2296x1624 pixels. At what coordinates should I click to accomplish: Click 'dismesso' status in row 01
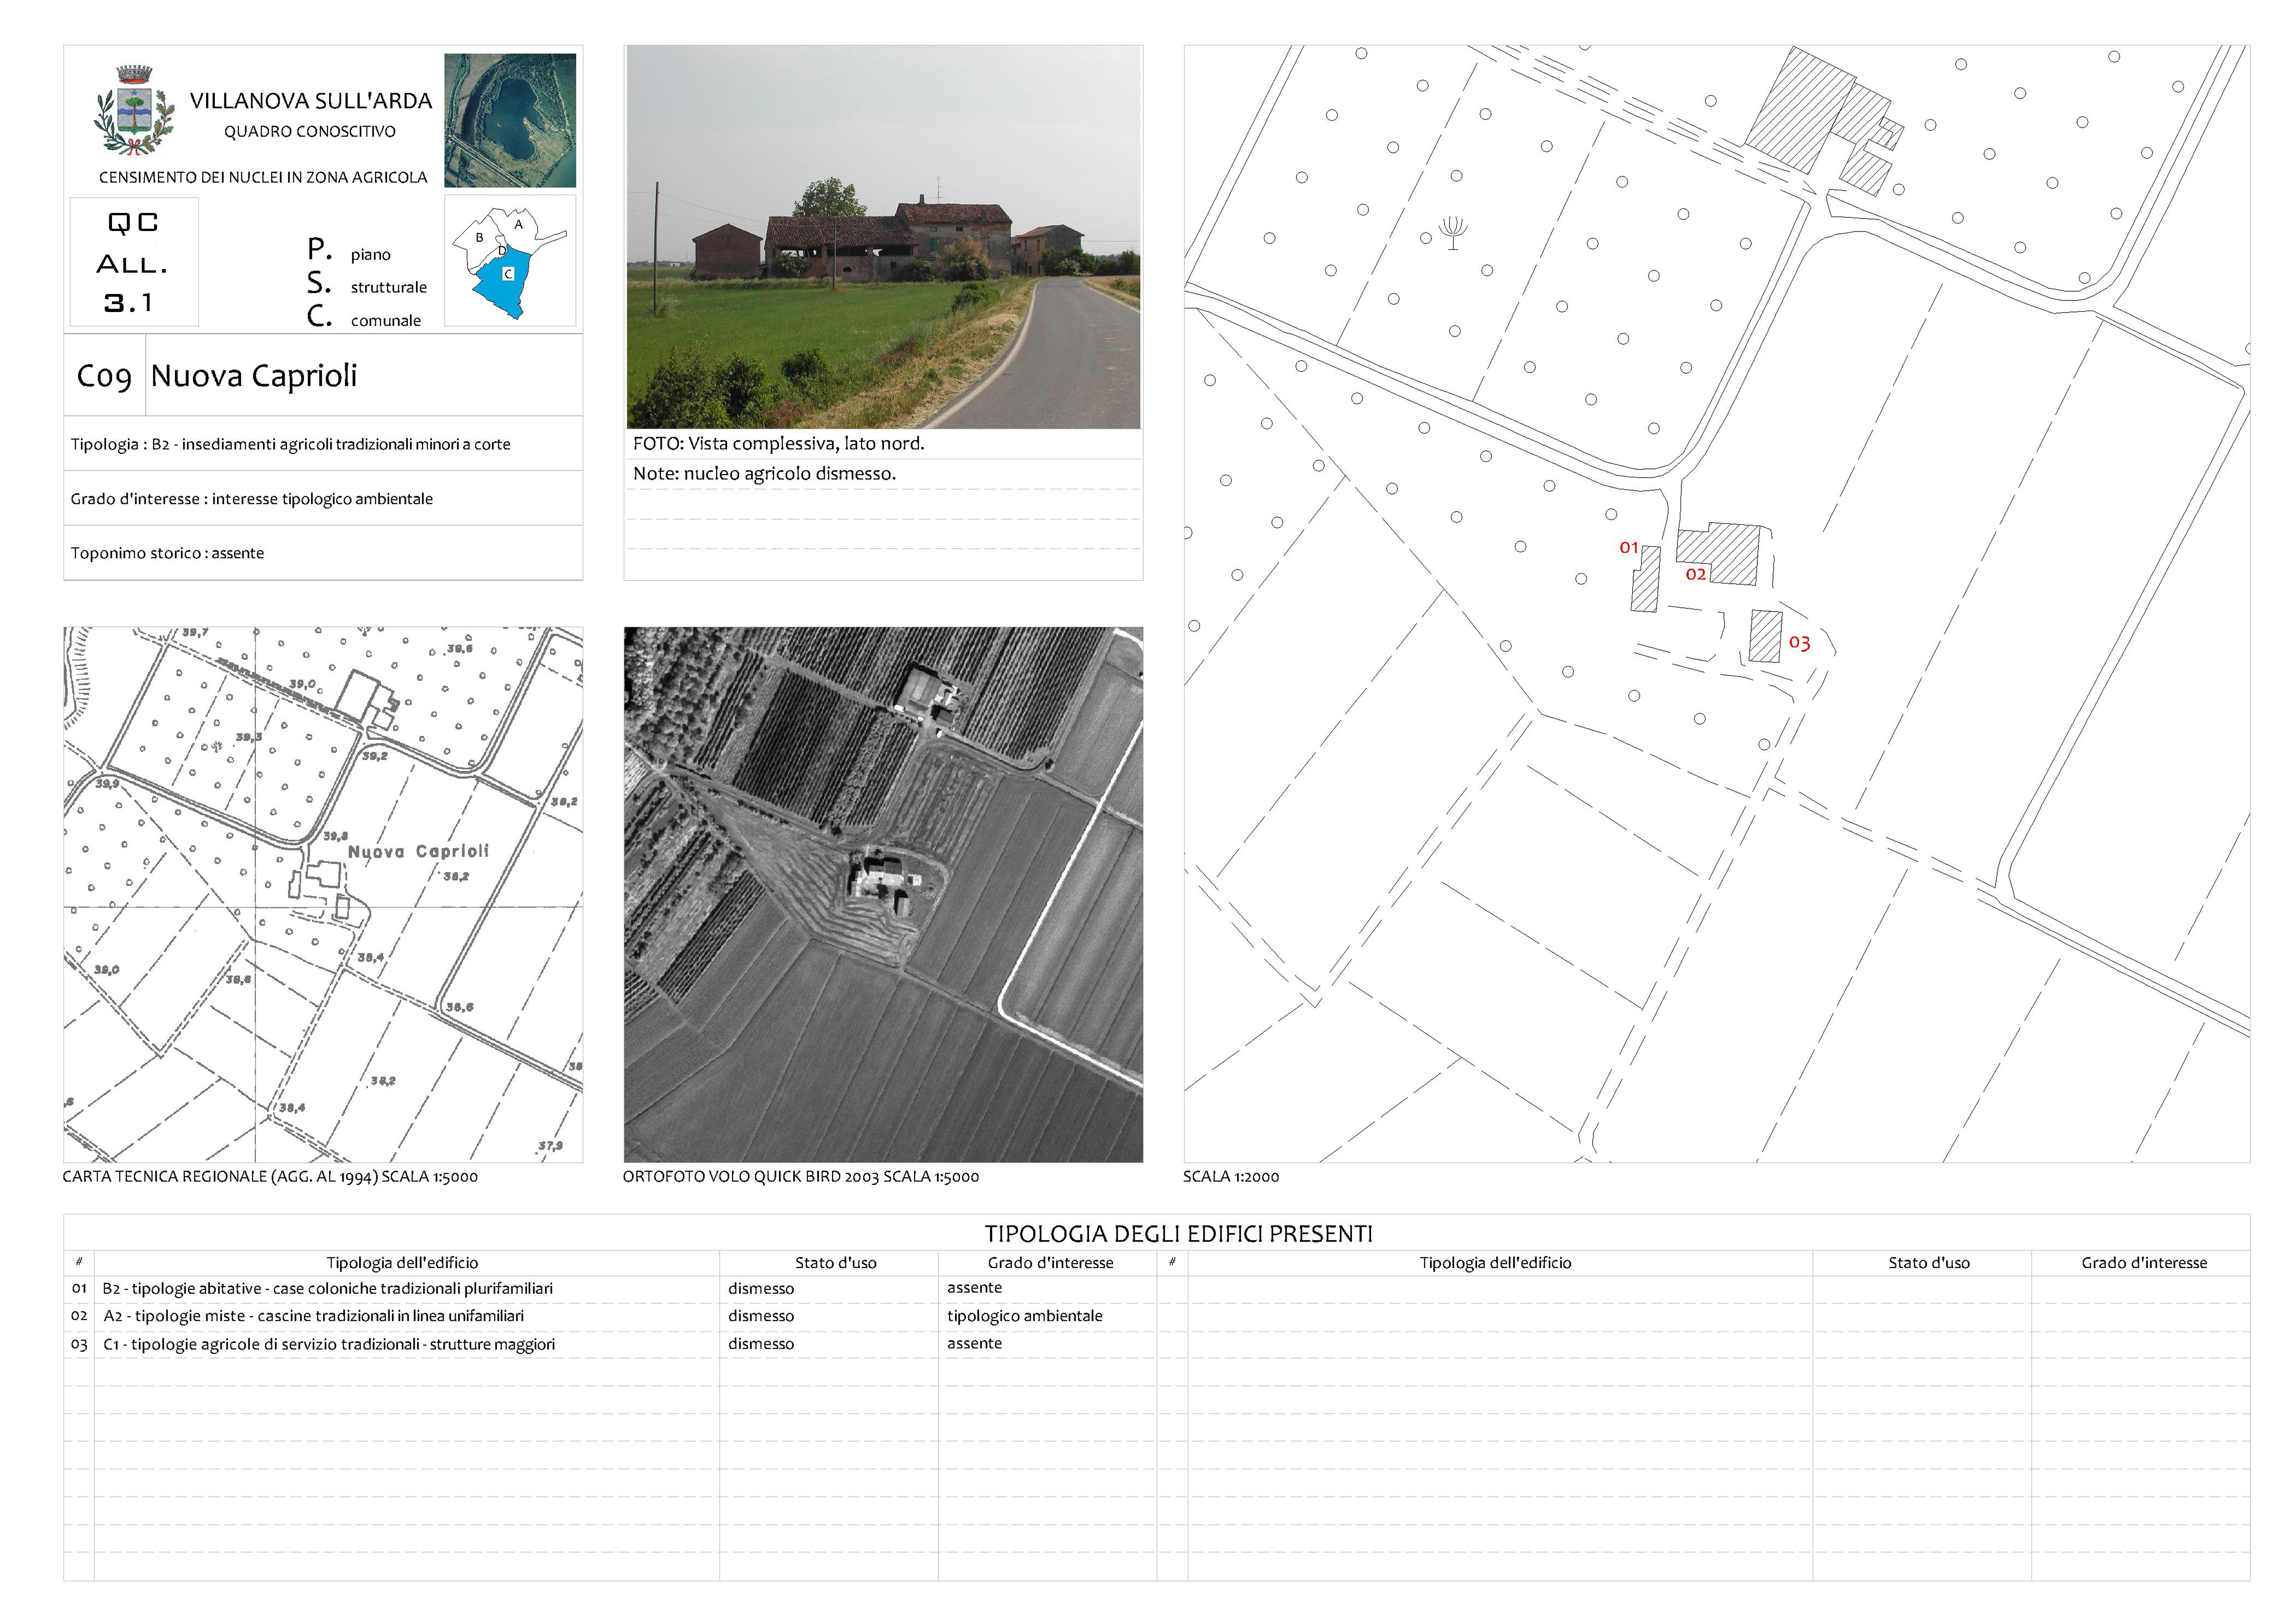click(x=761, y=1289)
